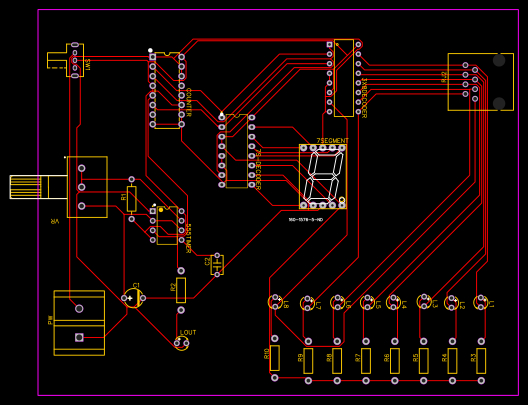Click the 555TIMER chip label
This screenshot has height=405, width=528.
189,239
